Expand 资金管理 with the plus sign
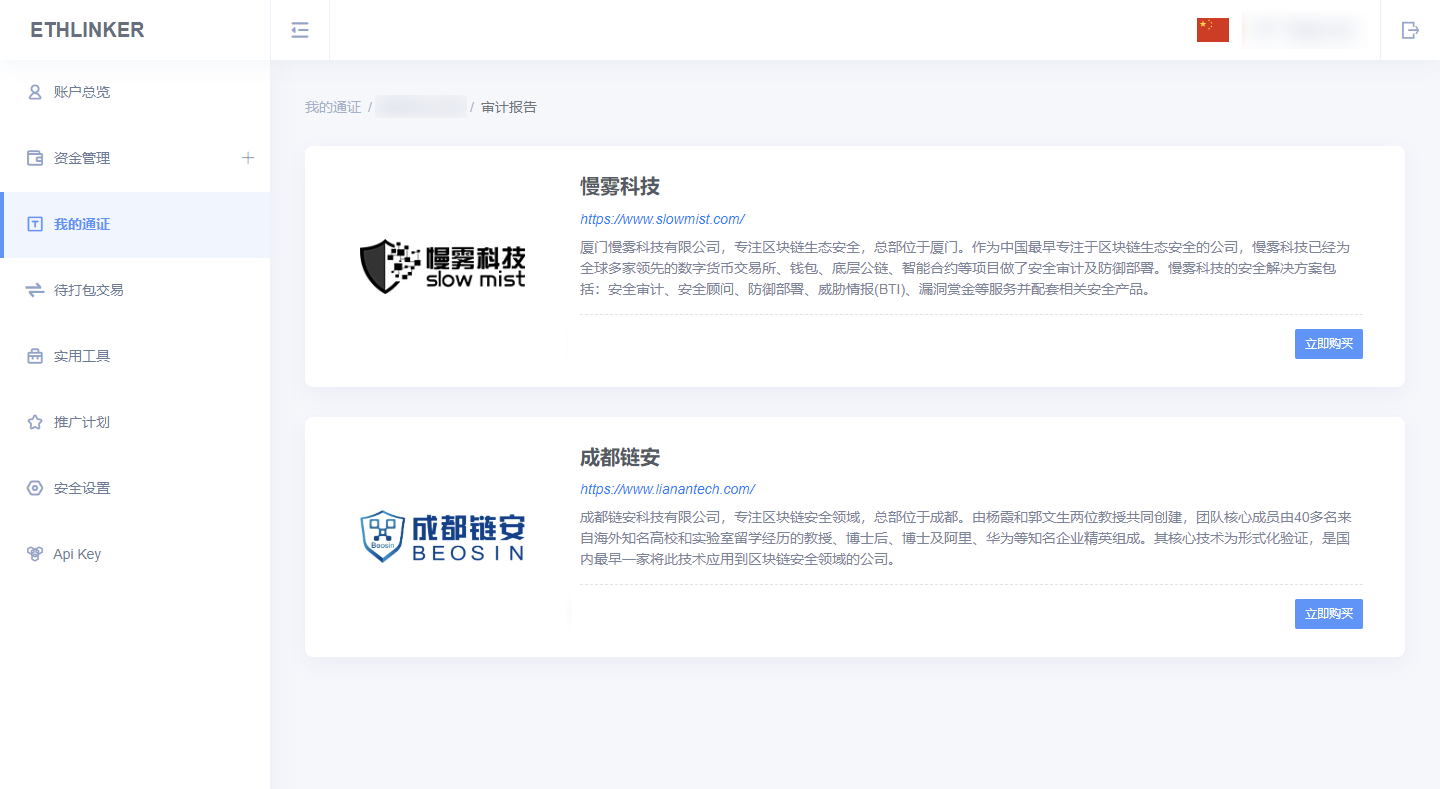Screen dimensions: 1440x789 248,158
